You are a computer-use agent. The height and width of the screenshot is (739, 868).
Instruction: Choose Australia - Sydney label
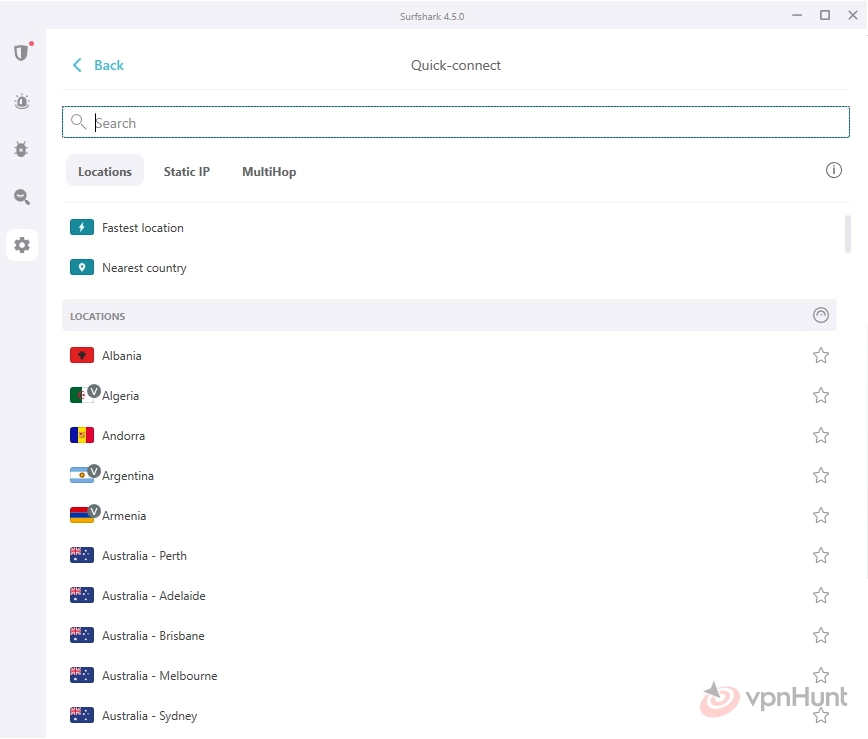click(x=149, y=716)
